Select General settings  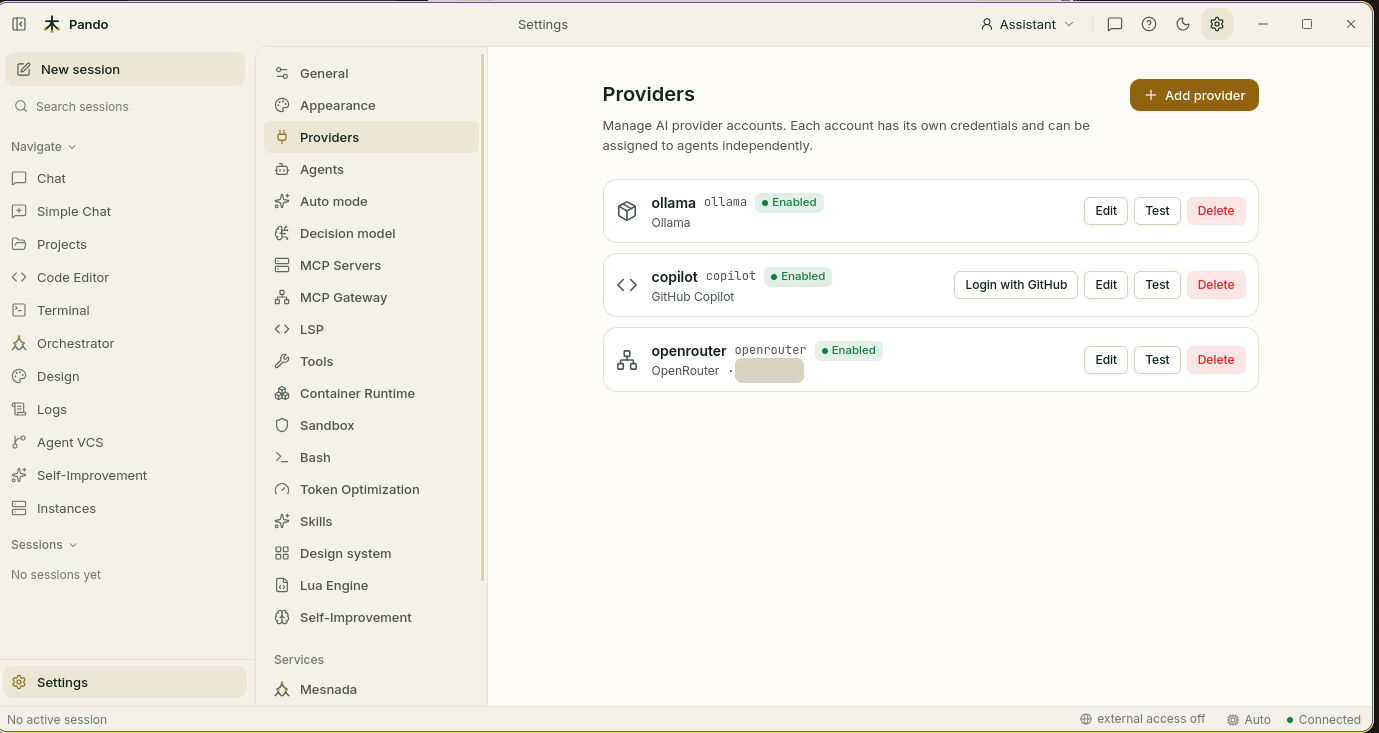371,73
